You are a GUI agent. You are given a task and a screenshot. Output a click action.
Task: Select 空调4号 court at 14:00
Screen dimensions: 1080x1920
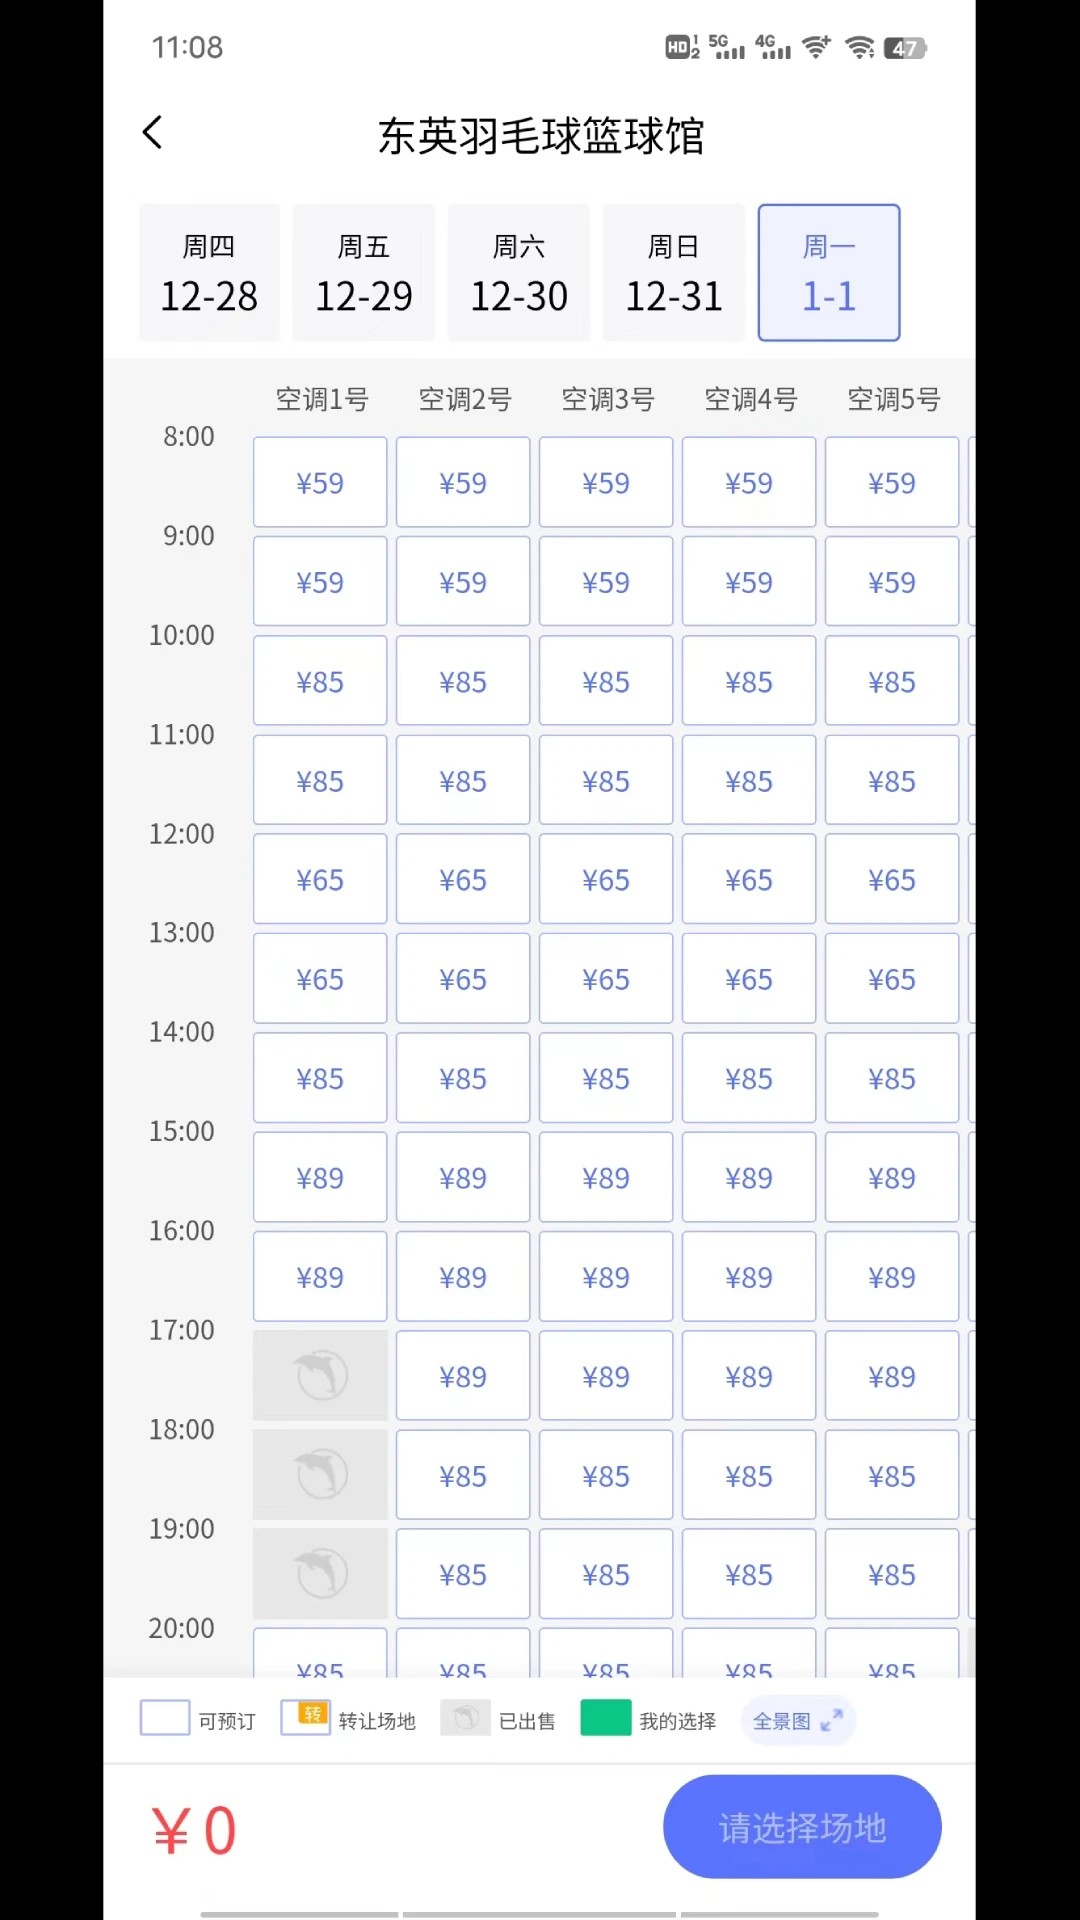[x=749, y=1079]
